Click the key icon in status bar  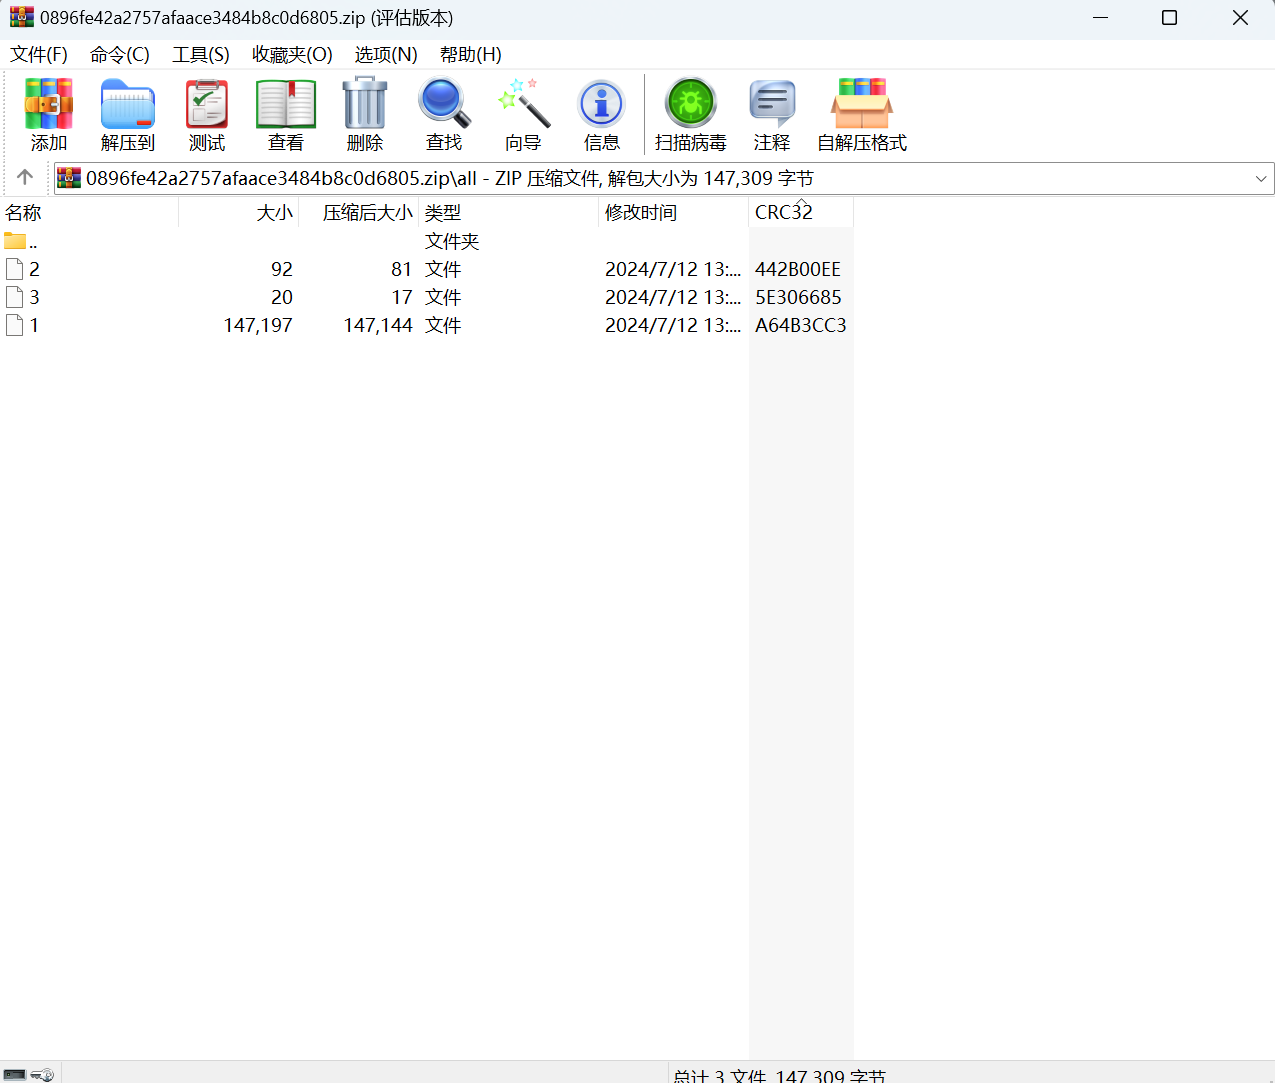pyautogui.click(x=42, y=1075)
